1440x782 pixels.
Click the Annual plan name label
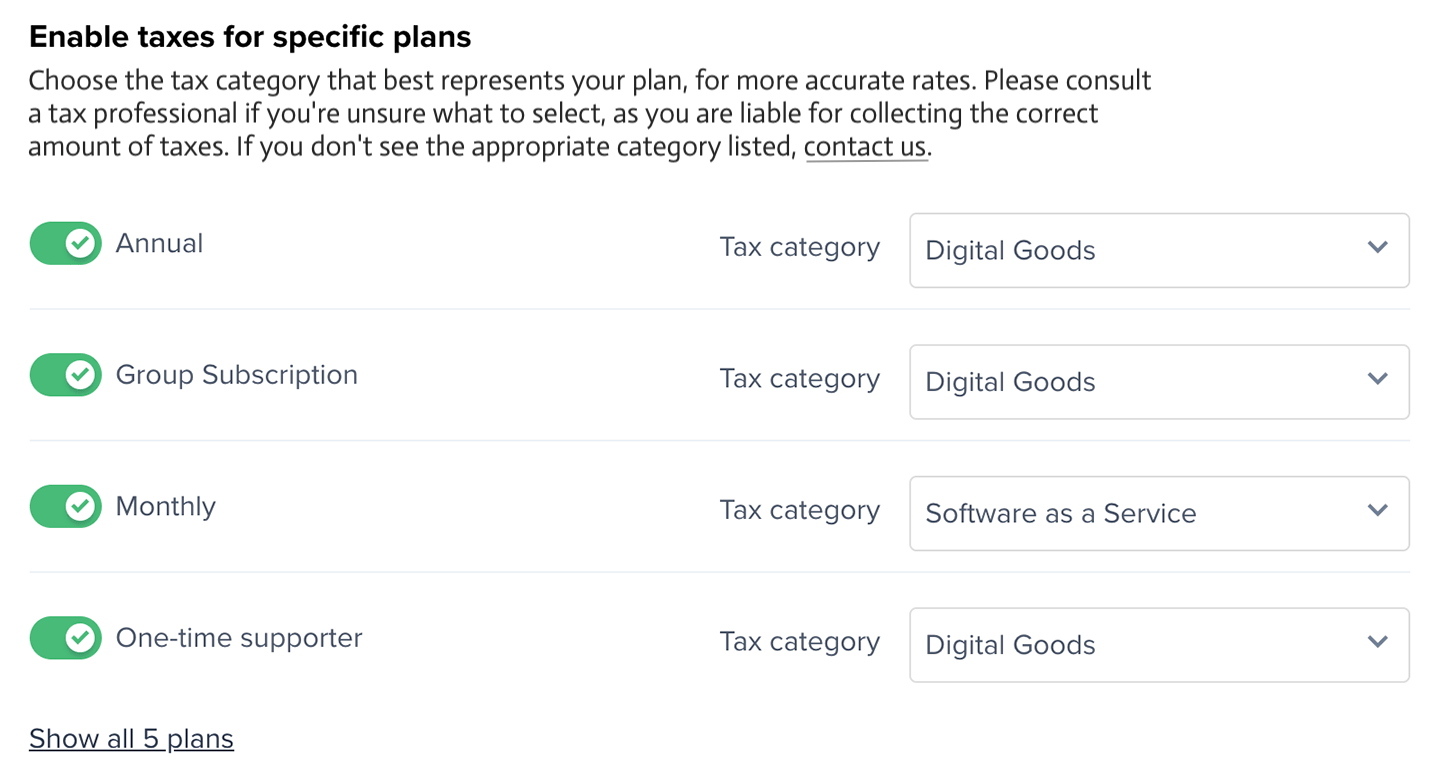click(x=159, y=244)
